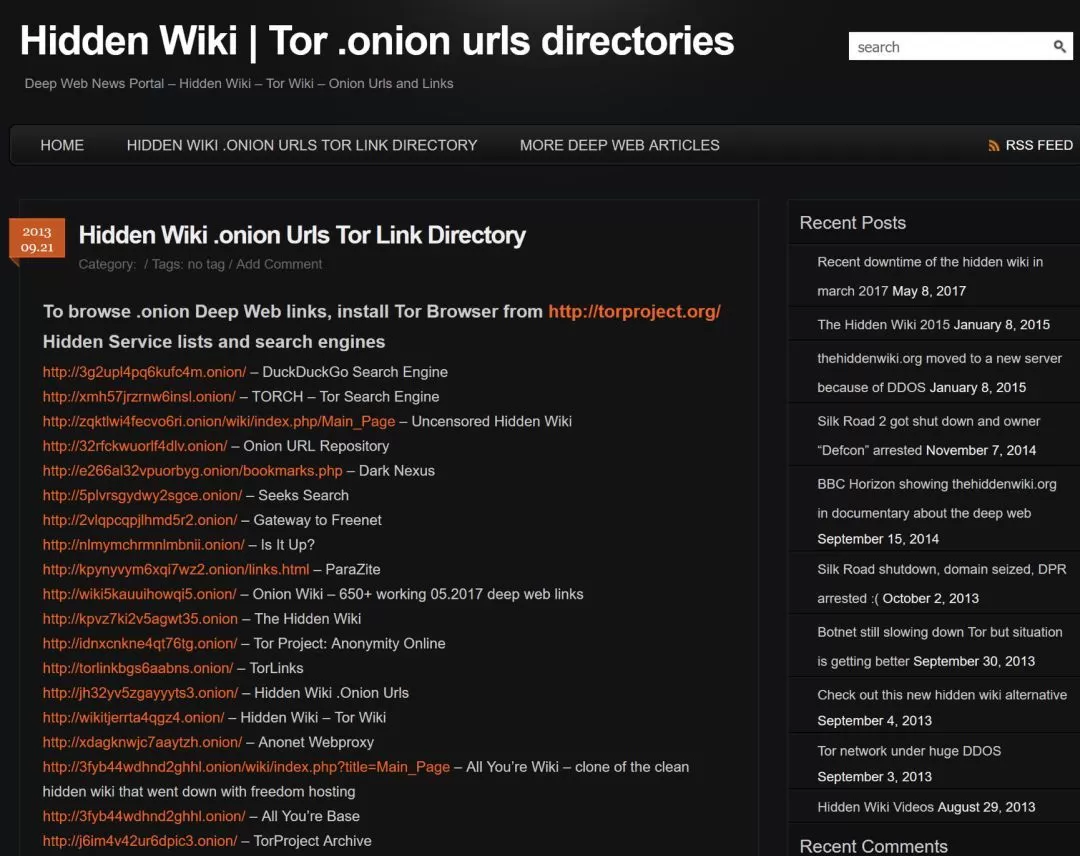Open the TORCH Tor Search Engine onion link
1080x856 pixels.
(x=139, y=397)
